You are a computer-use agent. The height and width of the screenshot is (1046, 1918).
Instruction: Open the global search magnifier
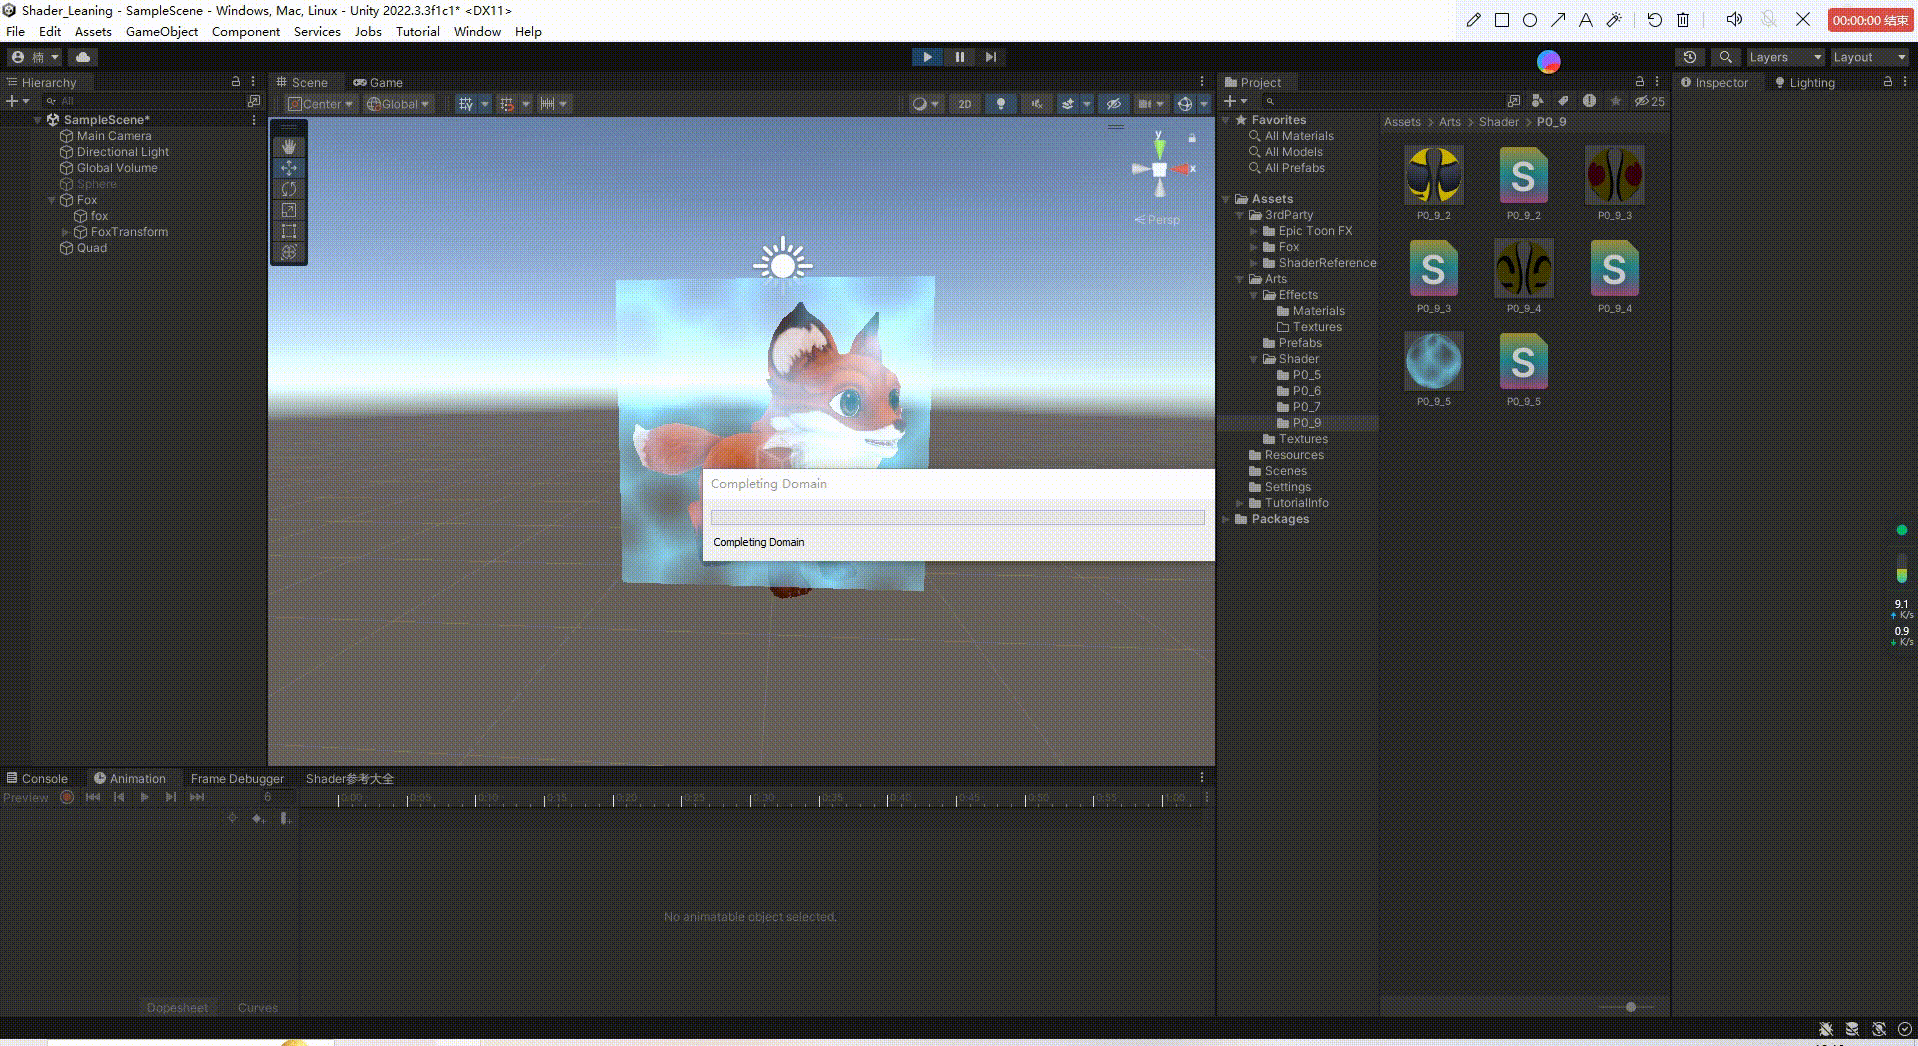pos(1725,57)
